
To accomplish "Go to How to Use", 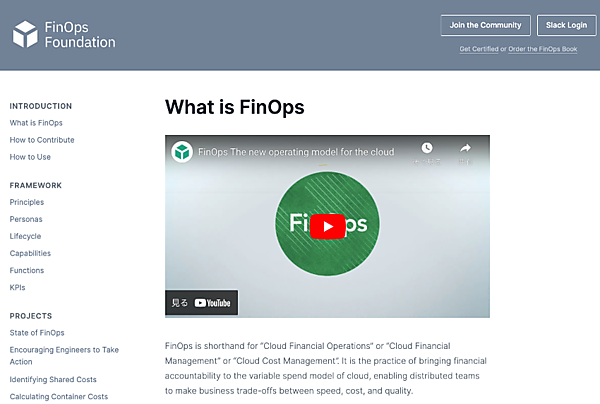I will point(30,157).
